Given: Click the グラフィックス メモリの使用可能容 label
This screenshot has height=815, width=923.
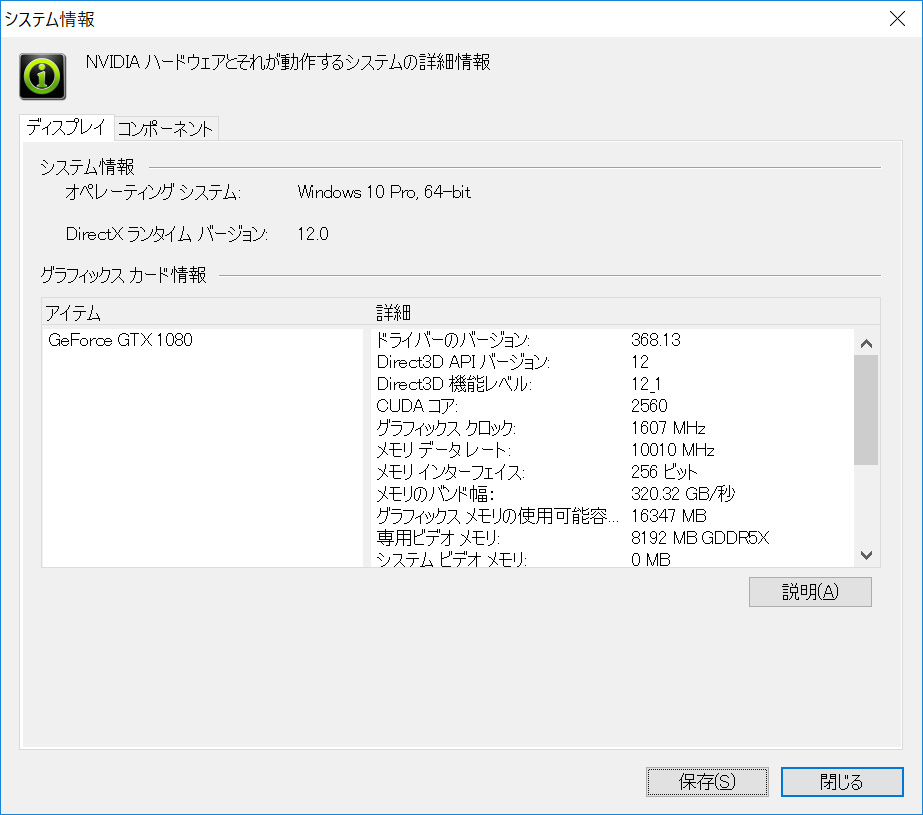Looking at the screenshot, I should tap(497, 516).
